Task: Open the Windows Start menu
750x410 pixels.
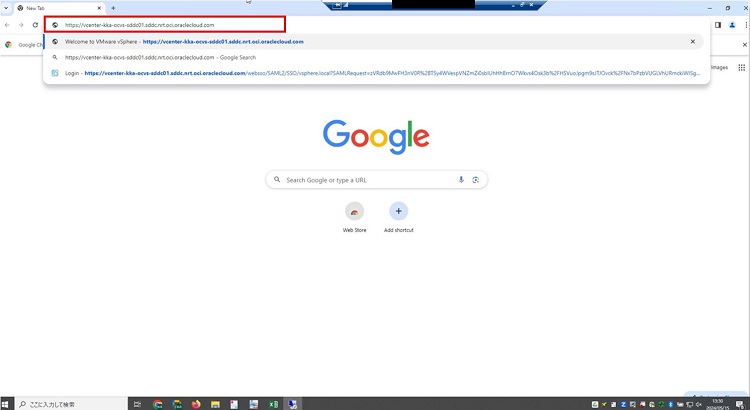Action: pyautogui.click(x=5, y=404)
